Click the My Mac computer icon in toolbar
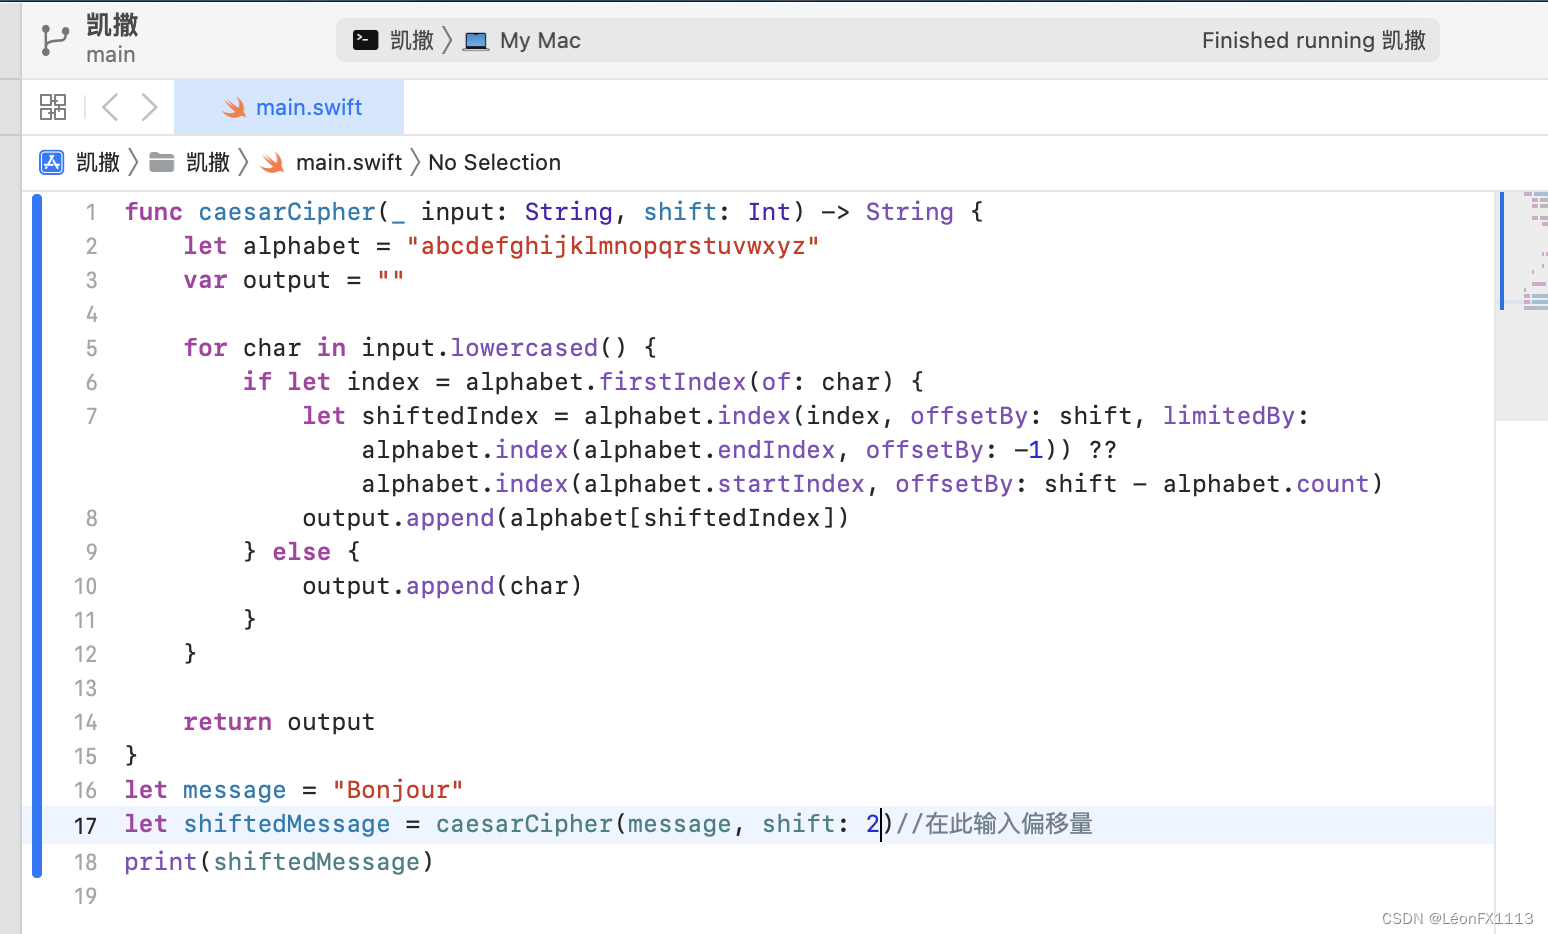1548x934 pixels. [x=475, y=40]
